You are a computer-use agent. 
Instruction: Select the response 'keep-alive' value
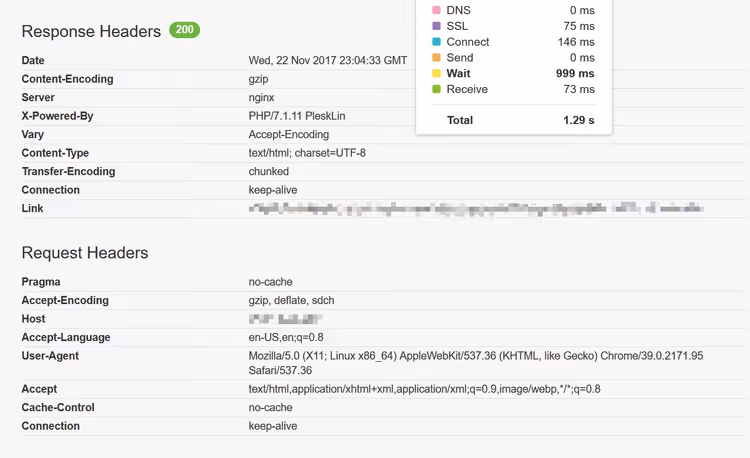coord(273,190)
